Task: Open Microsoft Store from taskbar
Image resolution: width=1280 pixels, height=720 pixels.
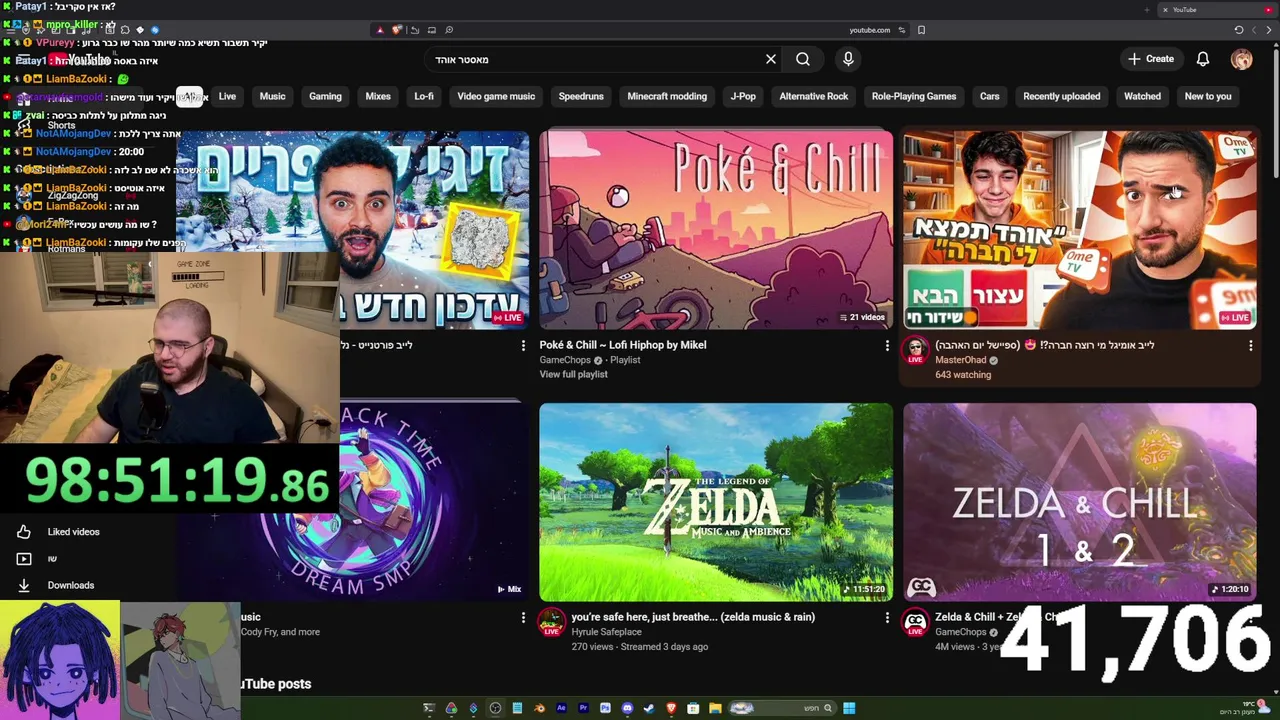Action: tap(693, 708)
